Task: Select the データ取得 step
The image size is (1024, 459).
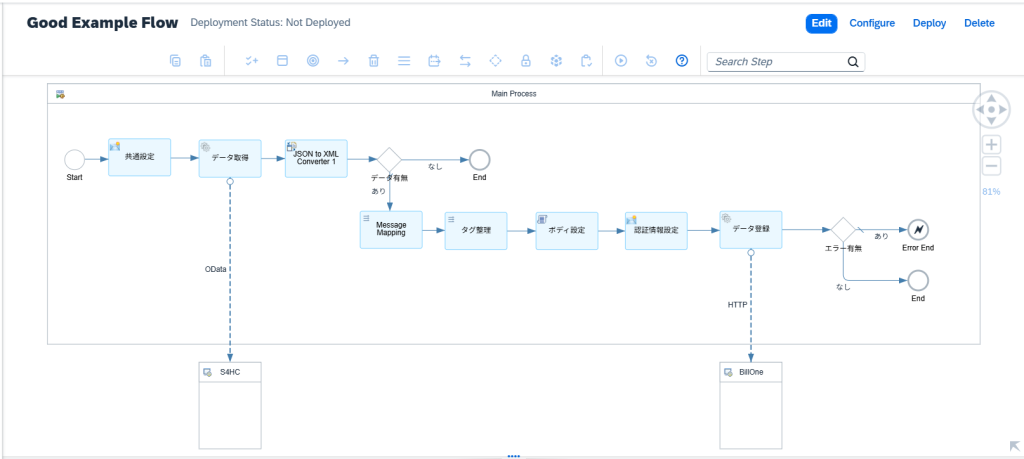Action: 230,158
